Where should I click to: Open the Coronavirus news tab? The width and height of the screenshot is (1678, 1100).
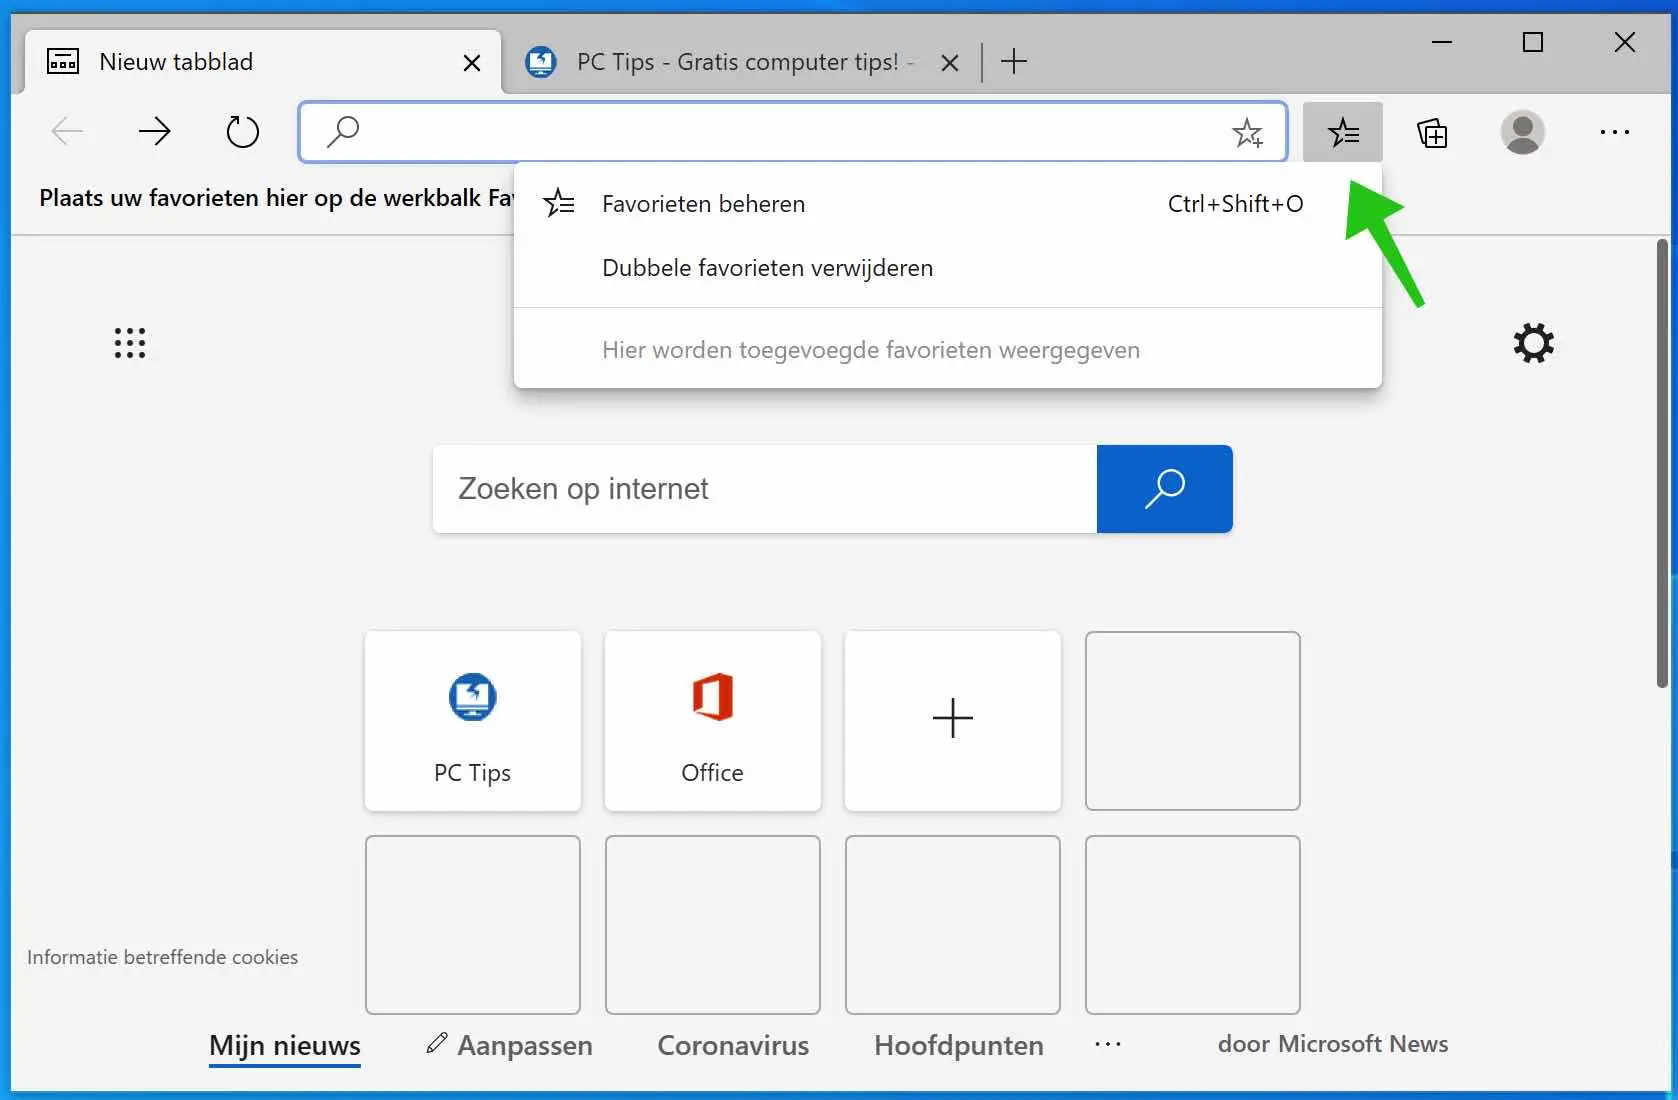733,1045
